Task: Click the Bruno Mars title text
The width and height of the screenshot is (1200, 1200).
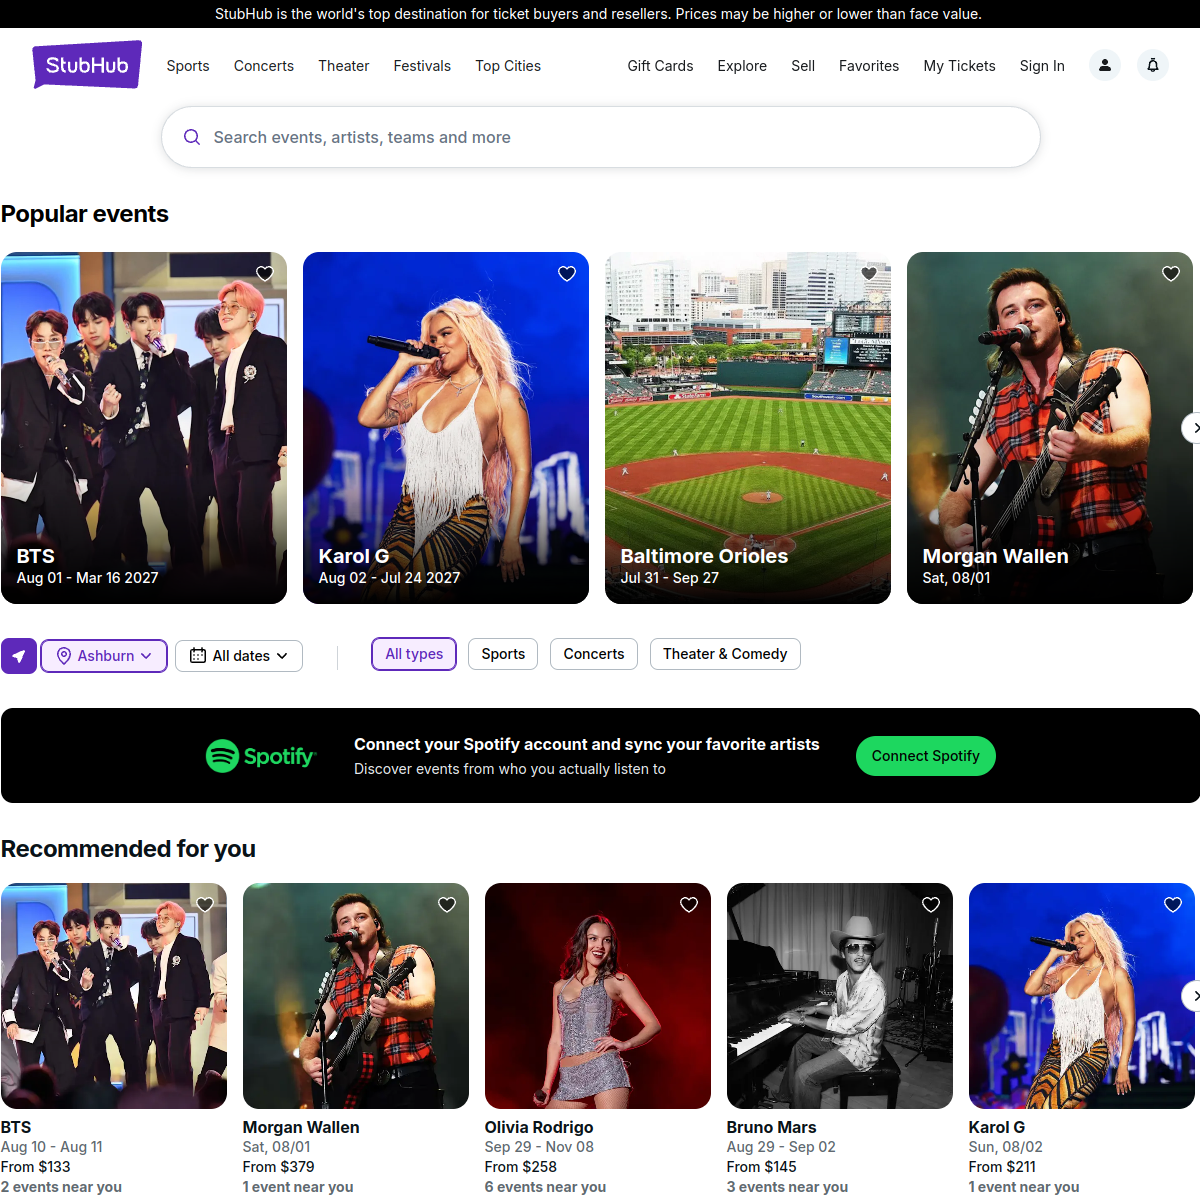Action: coord(771,1127)
